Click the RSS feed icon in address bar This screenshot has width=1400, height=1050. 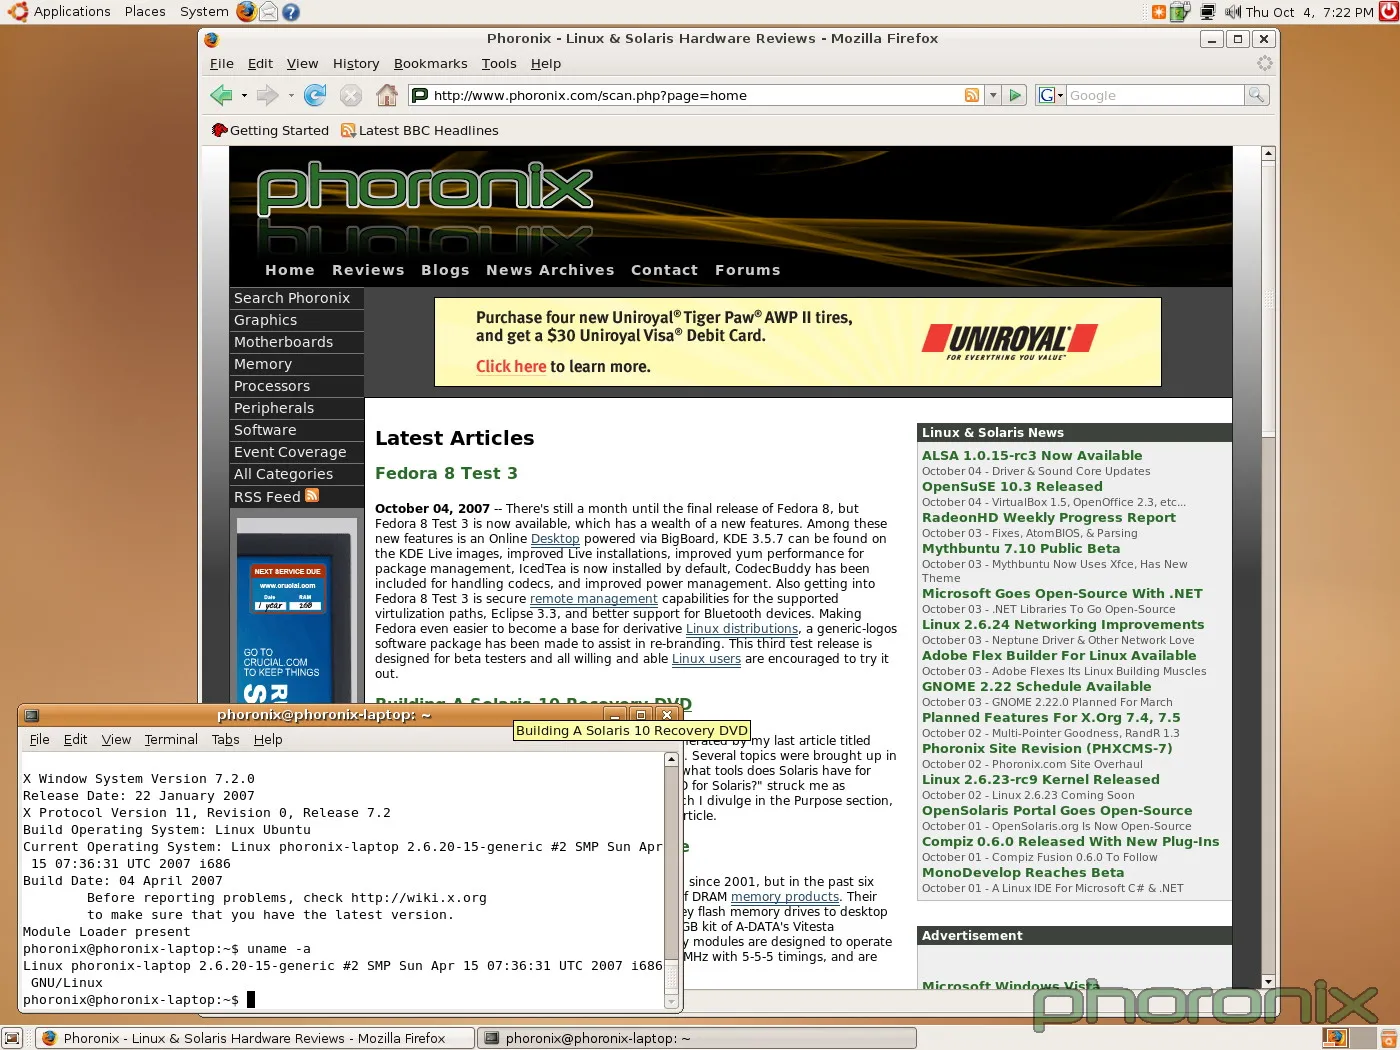click(971, 95)
